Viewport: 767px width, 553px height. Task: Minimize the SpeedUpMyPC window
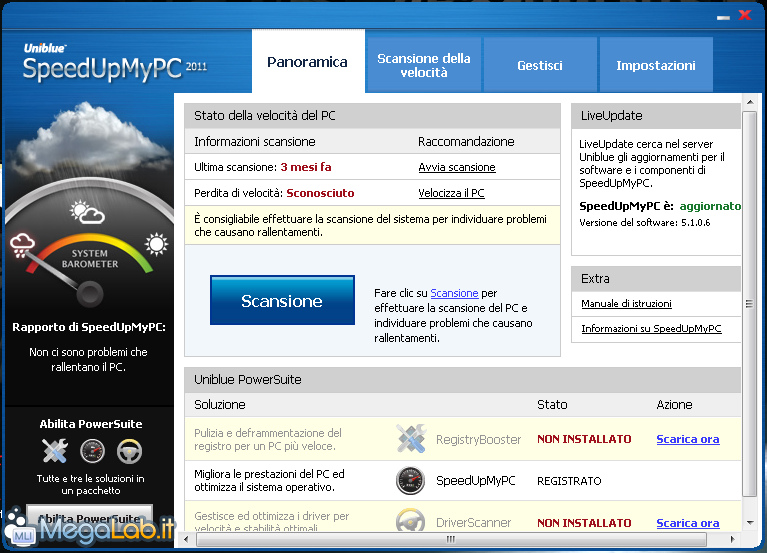click(x=723, y=16)
